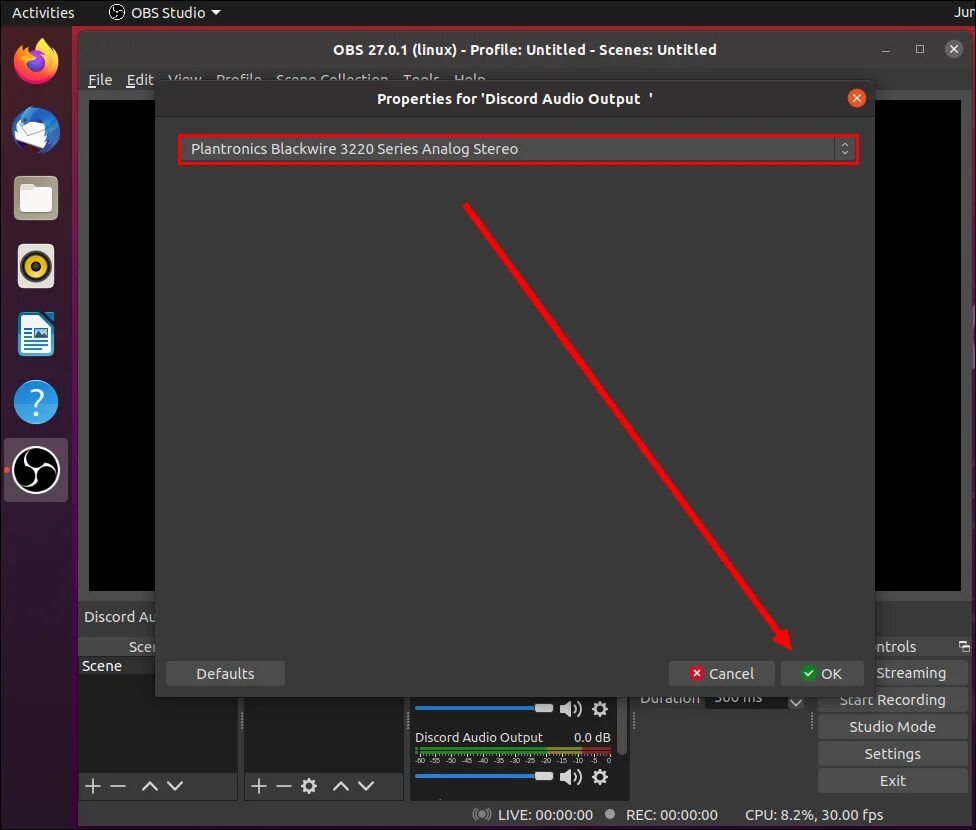Click the CPU 8.2%, 30.00 fps status text
This screenshot has width=976, height=830.
coord(814,815)
